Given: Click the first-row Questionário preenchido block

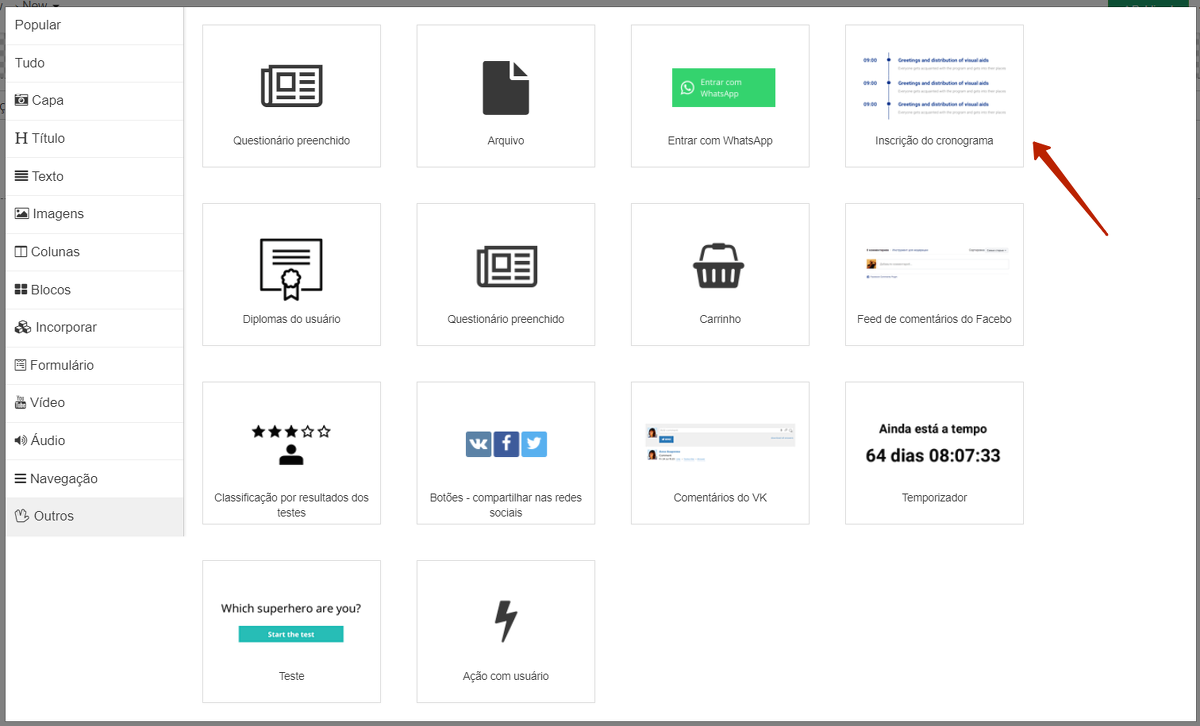Looking at the screenshot, I should click(291, 96).
